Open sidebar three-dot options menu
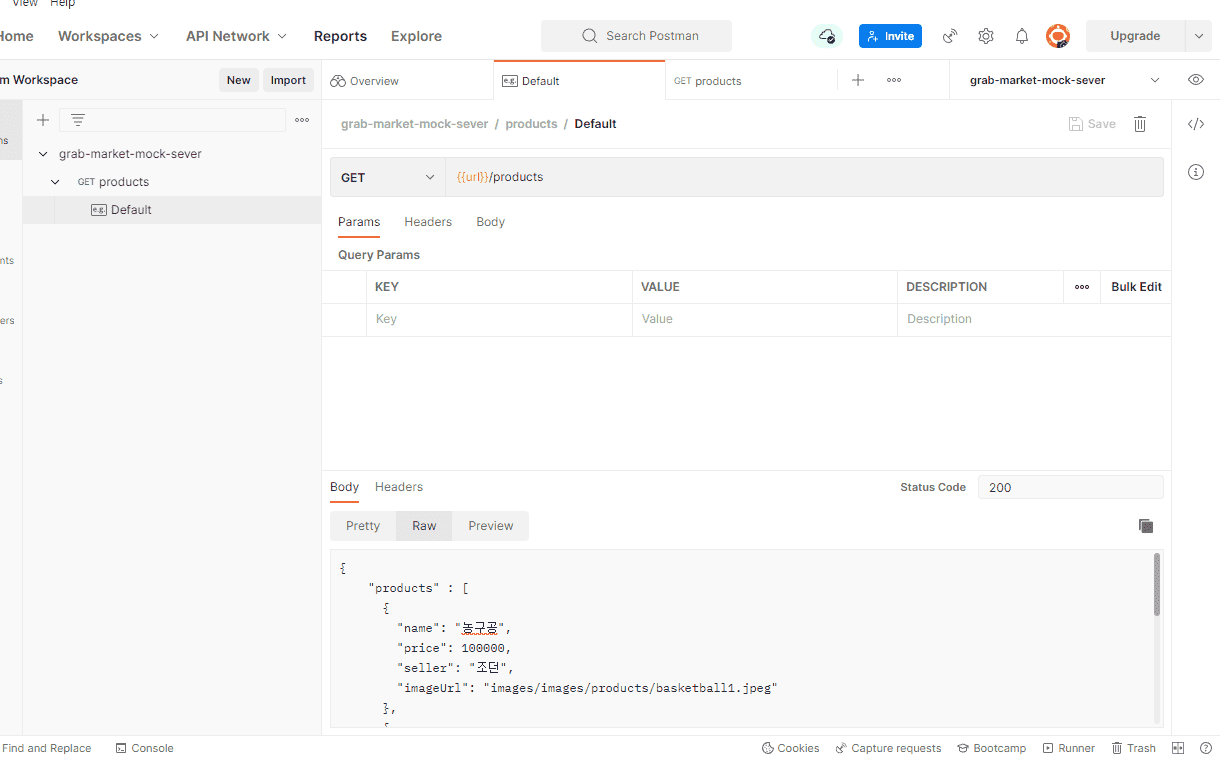Screen dimensions: 1220x759 (302, 120)
